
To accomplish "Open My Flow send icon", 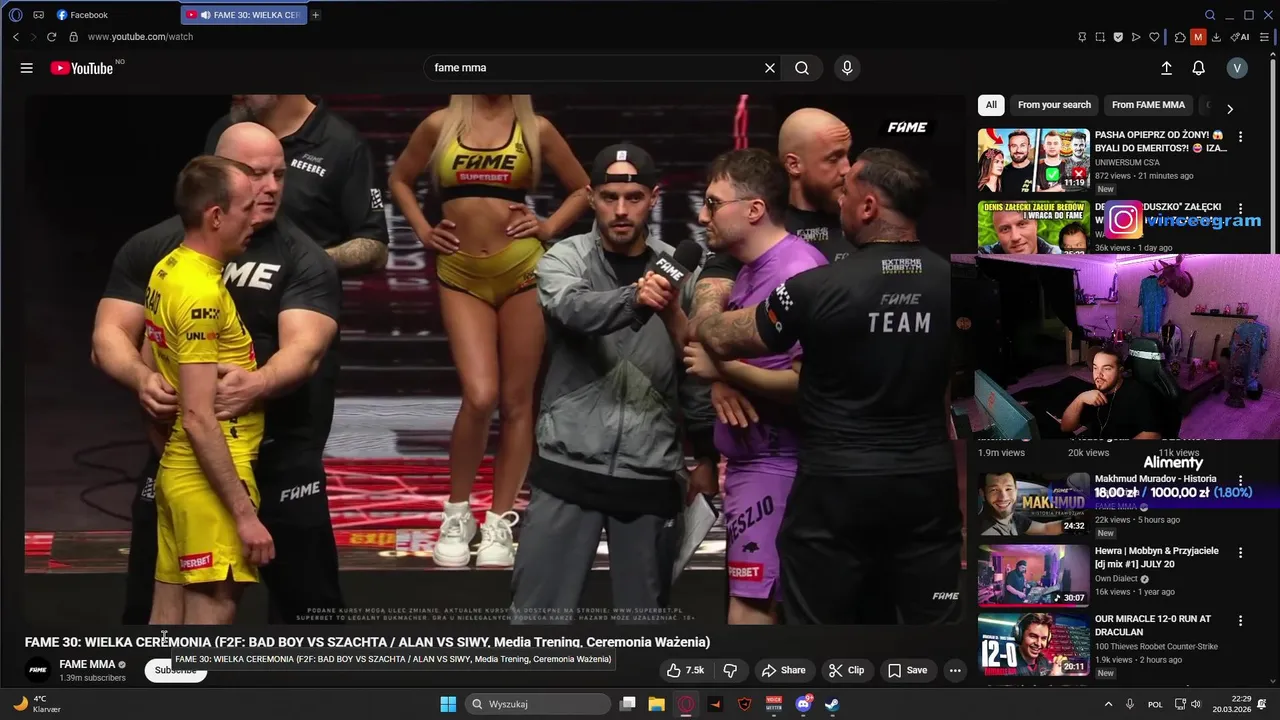I will tap(1136, 37).
